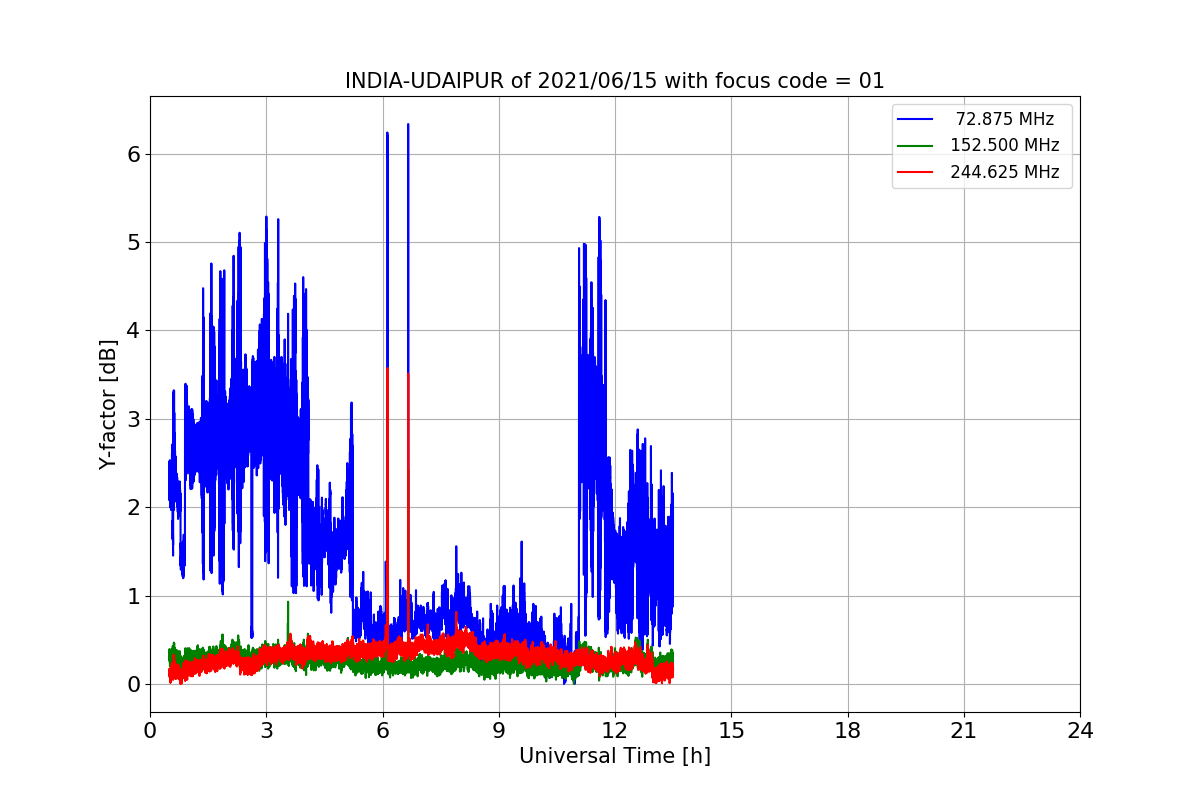Select the '72.875 MHz' legend label
This screenshot has width=1200, height=800.
point(1005,119)
